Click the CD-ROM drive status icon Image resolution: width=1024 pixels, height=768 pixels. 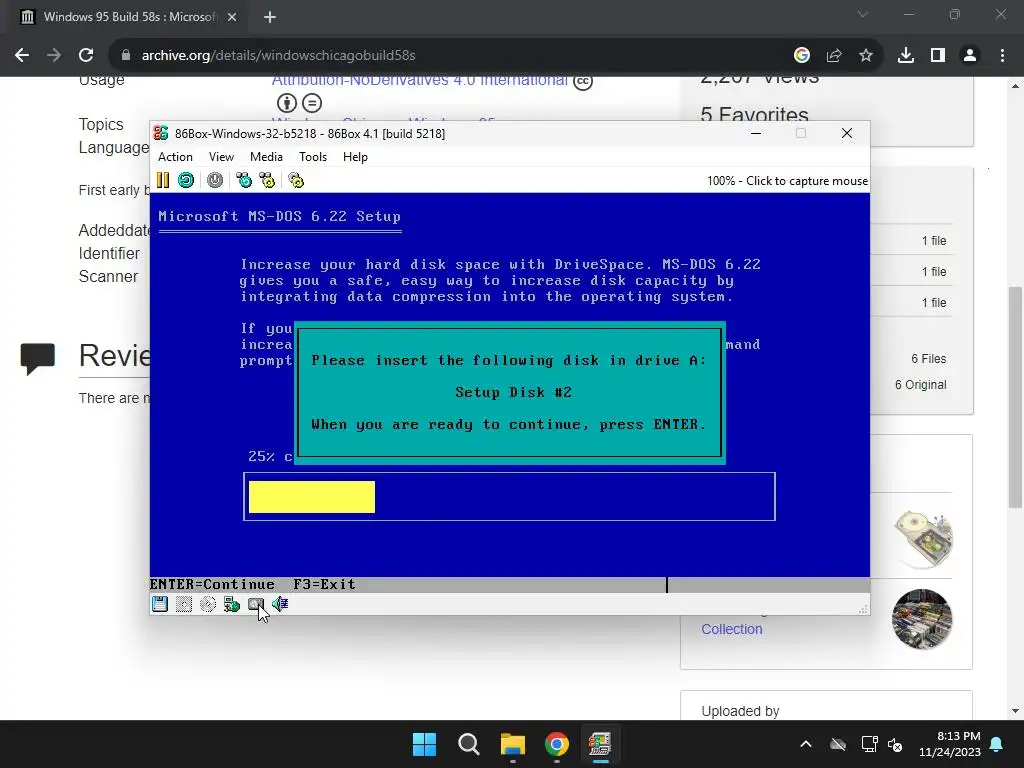click(x=208, y=604)
